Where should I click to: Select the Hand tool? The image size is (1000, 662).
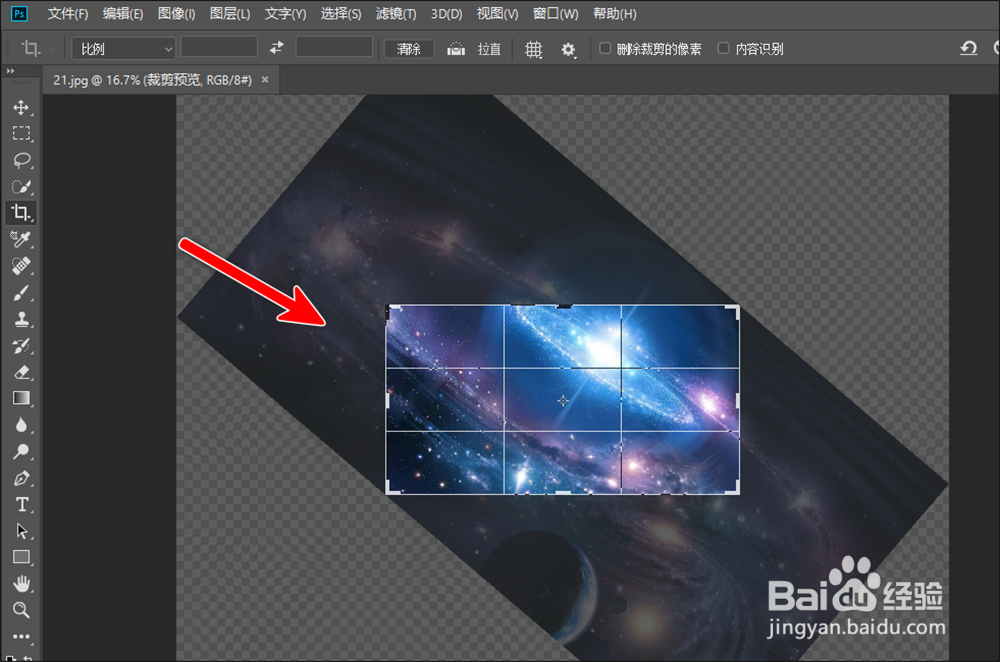click(x=21, y=584)
